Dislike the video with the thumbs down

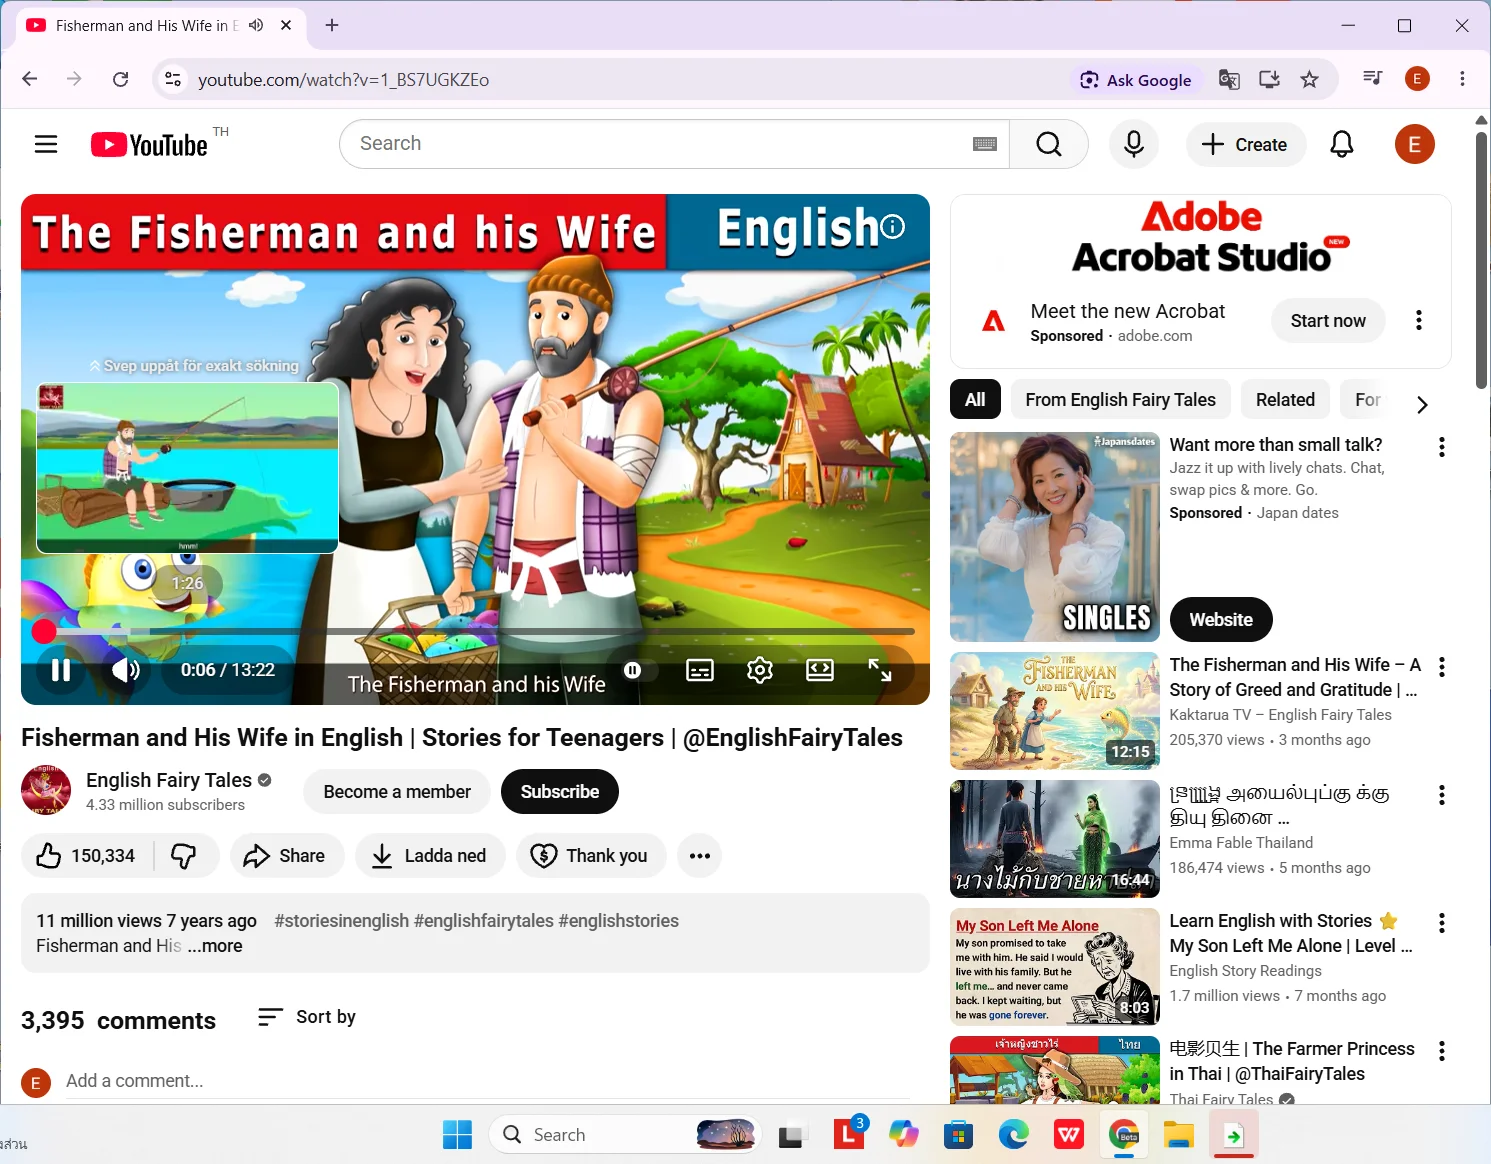coord(186,855)
